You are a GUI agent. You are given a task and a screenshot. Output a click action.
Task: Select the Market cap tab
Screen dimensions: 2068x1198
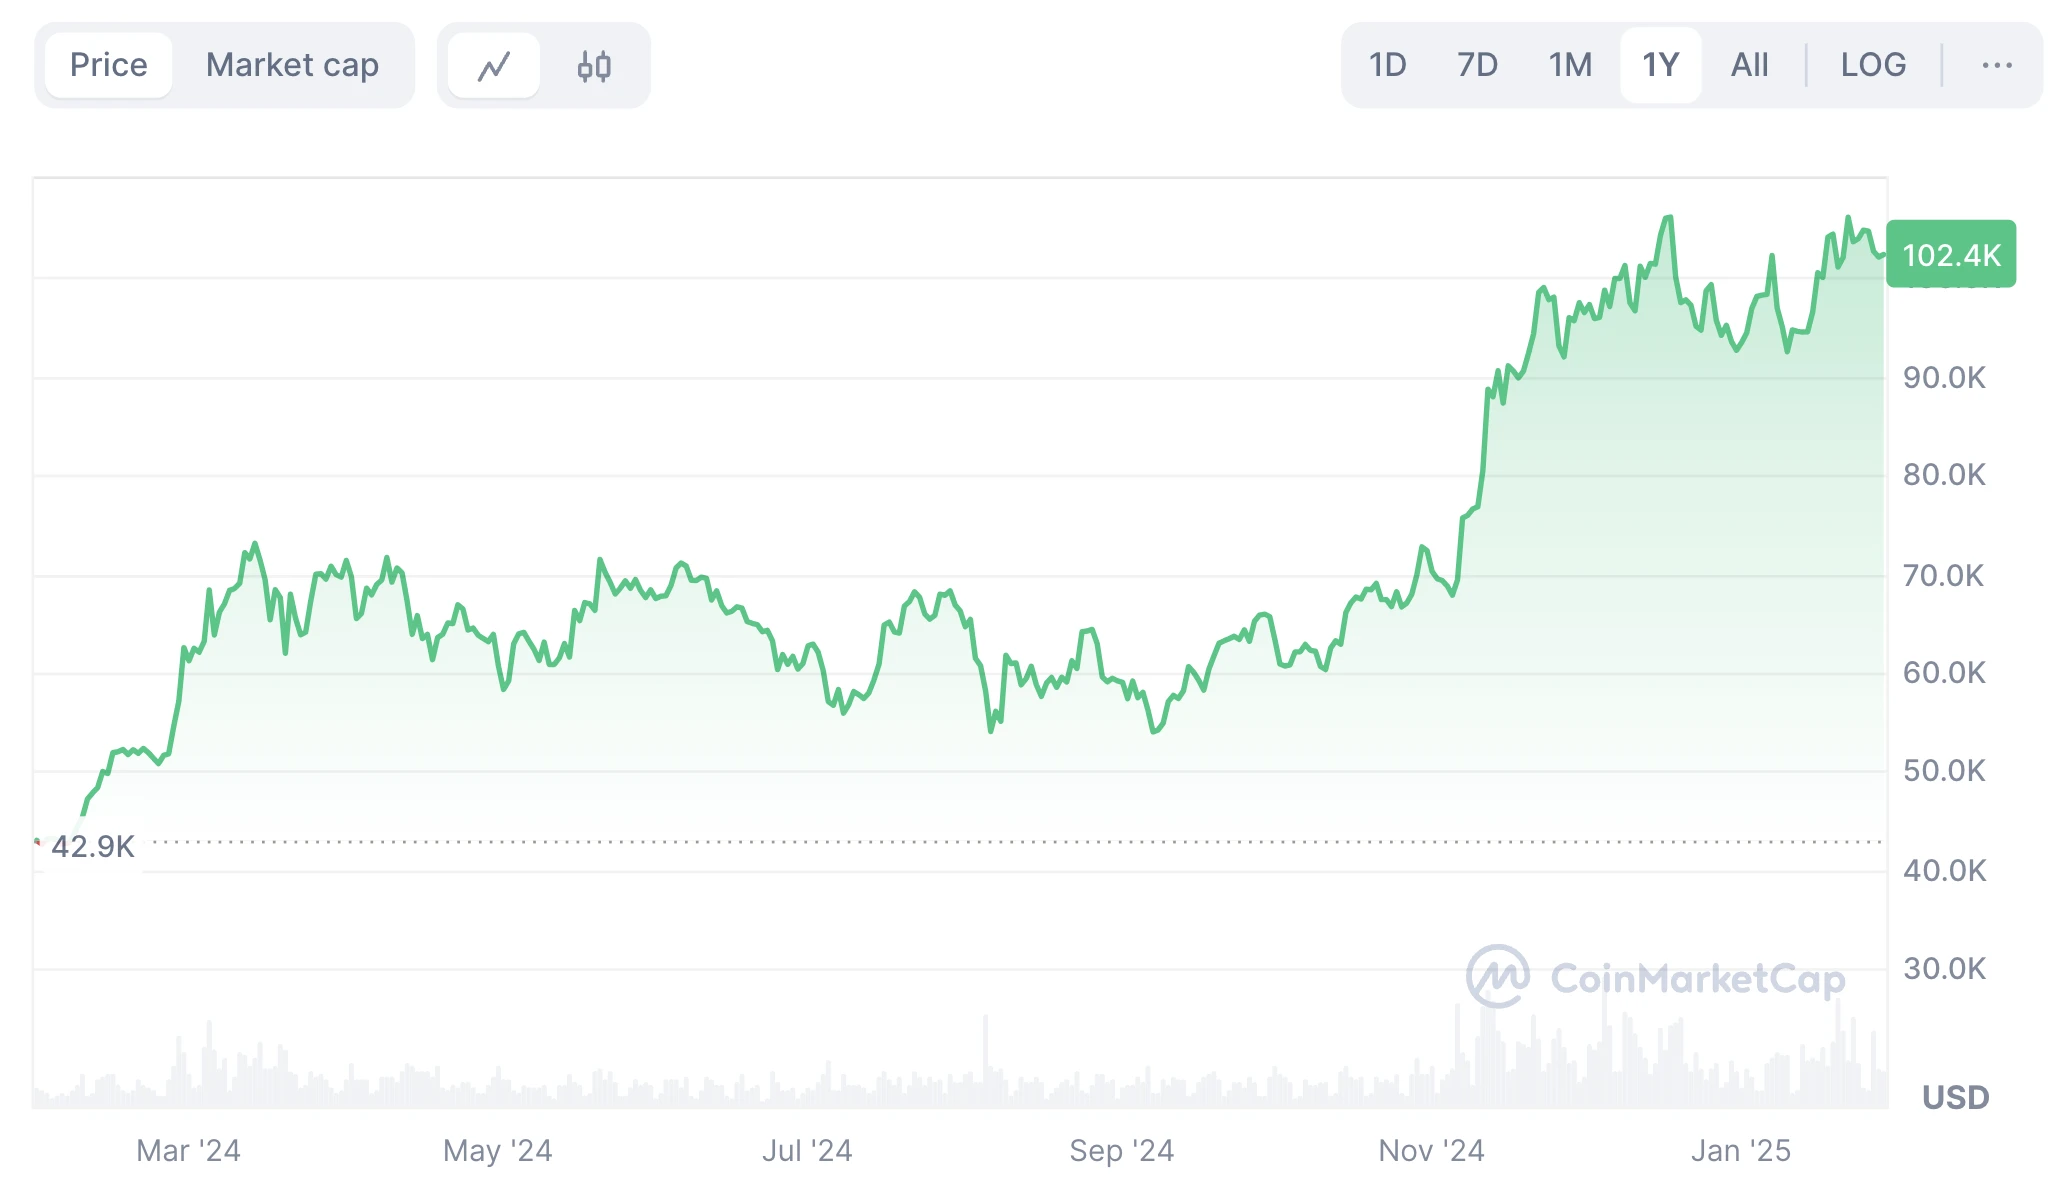click(292, 65)
